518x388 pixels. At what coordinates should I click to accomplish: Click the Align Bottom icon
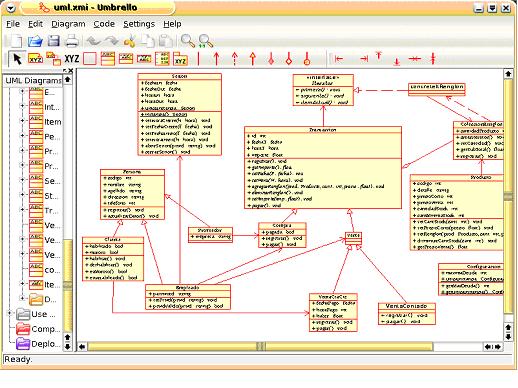tap(397, 61)
